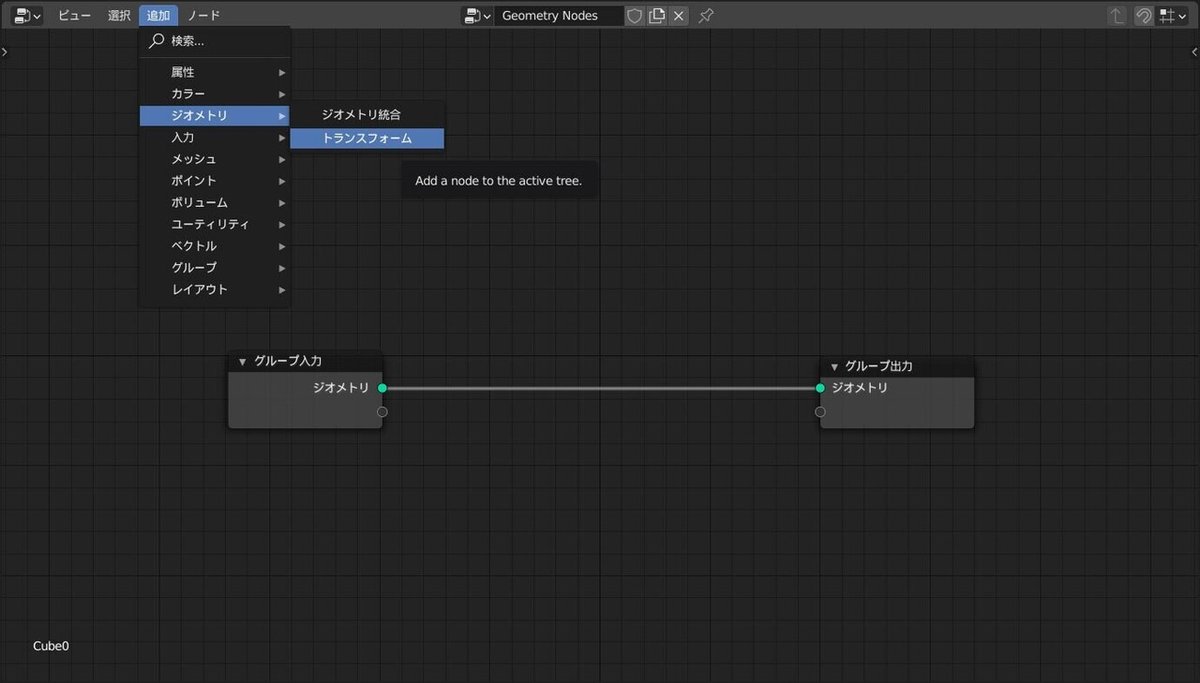Click the 追加 (Add) menu
1200x683 pixels.
[158, 15]
